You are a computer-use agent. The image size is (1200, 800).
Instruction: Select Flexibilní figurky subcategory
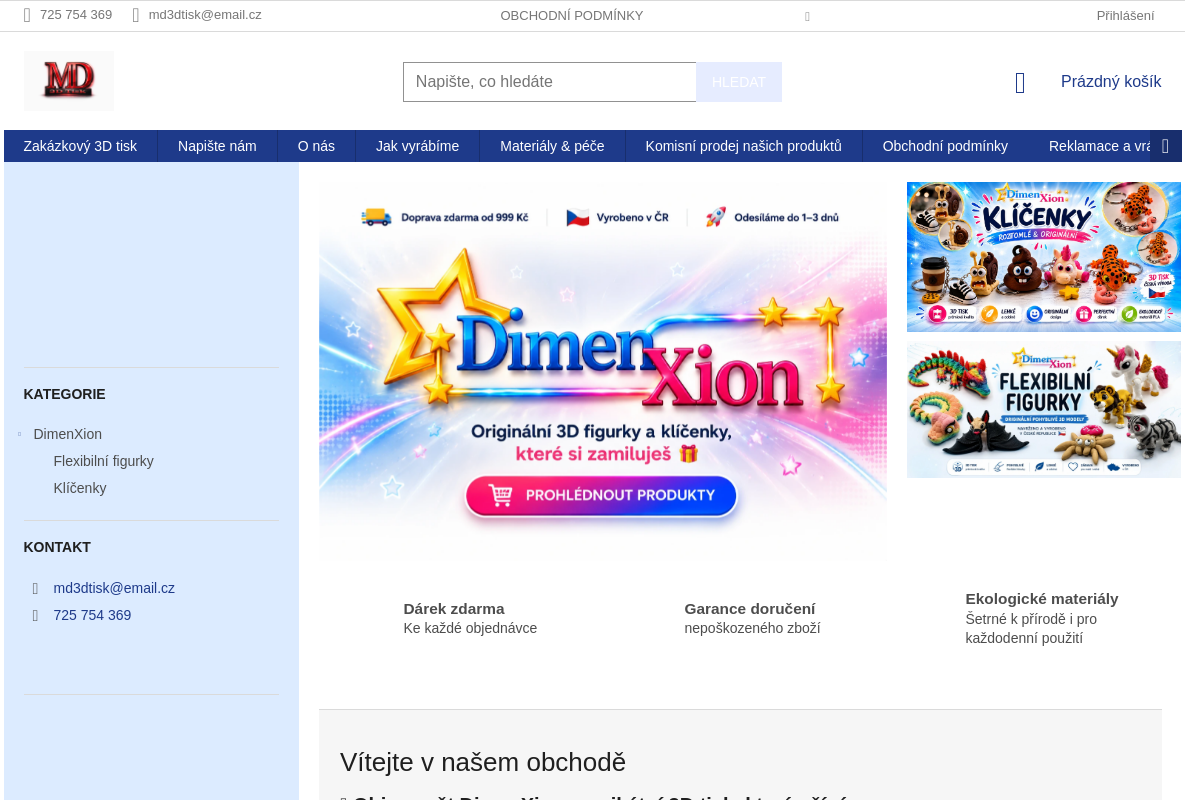[x=104, y=461]
